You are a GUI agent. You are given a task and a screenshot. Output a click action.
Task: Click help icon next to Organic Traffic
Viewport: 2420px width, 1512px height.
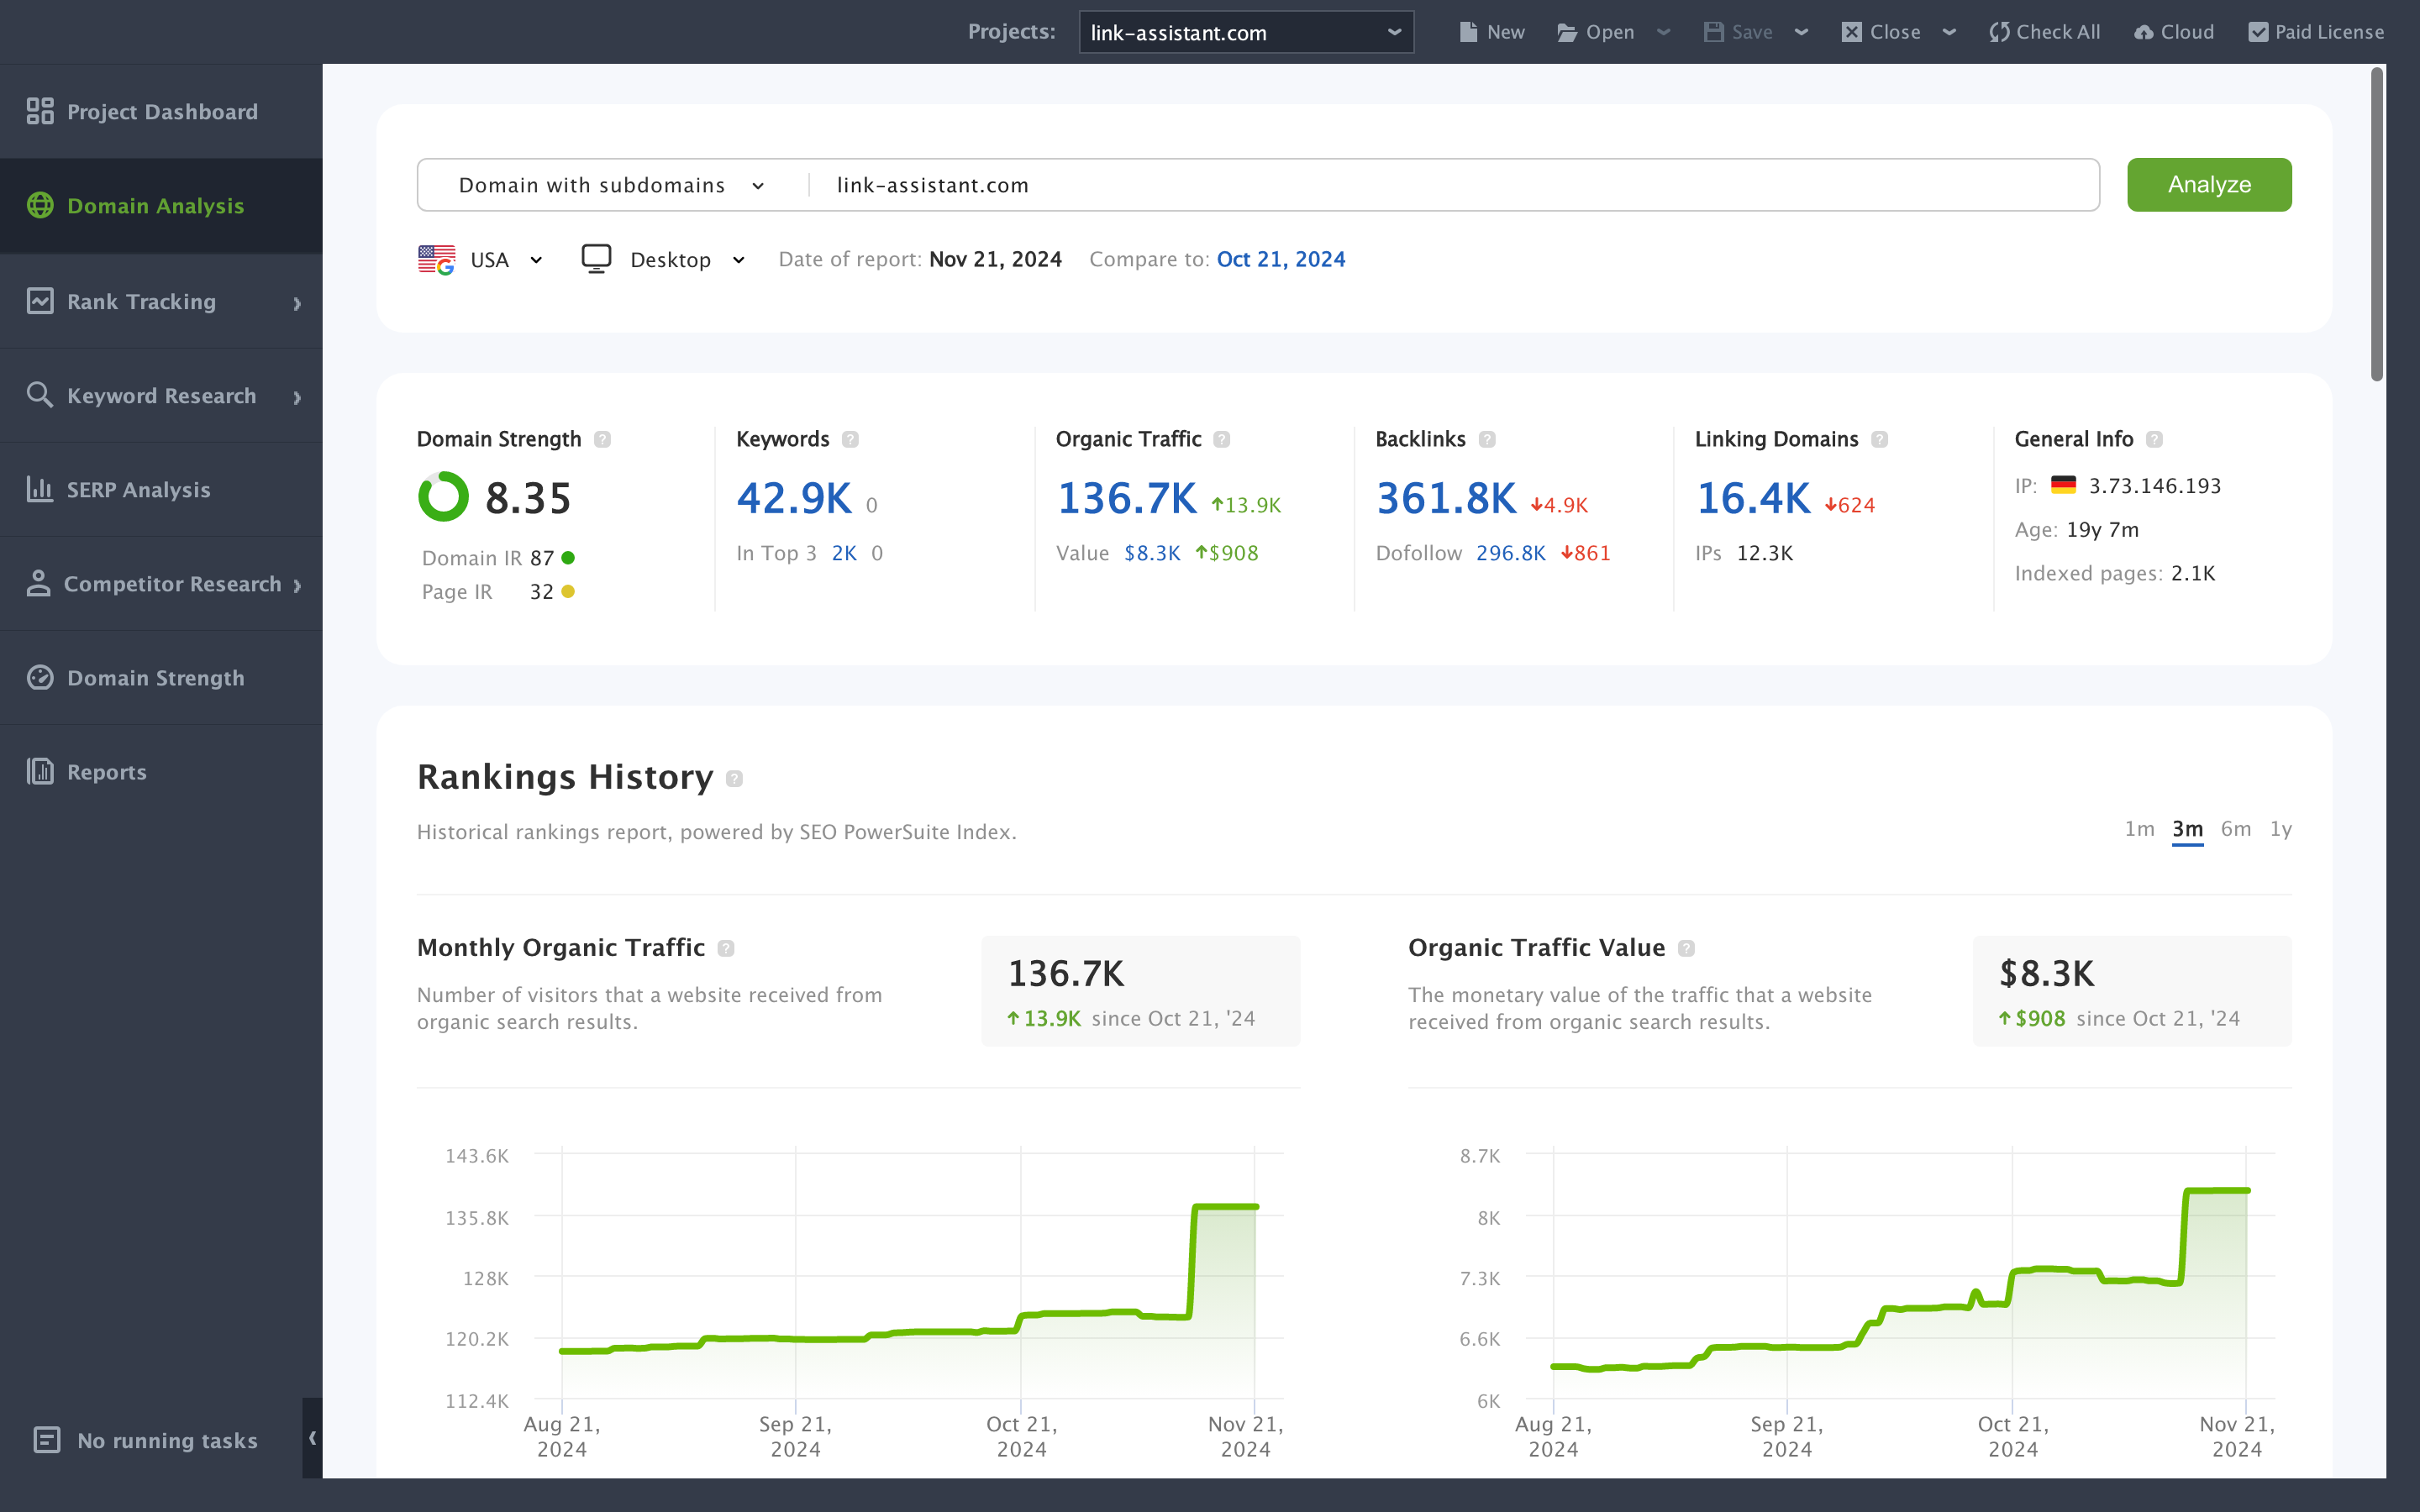click(1222, 439)
